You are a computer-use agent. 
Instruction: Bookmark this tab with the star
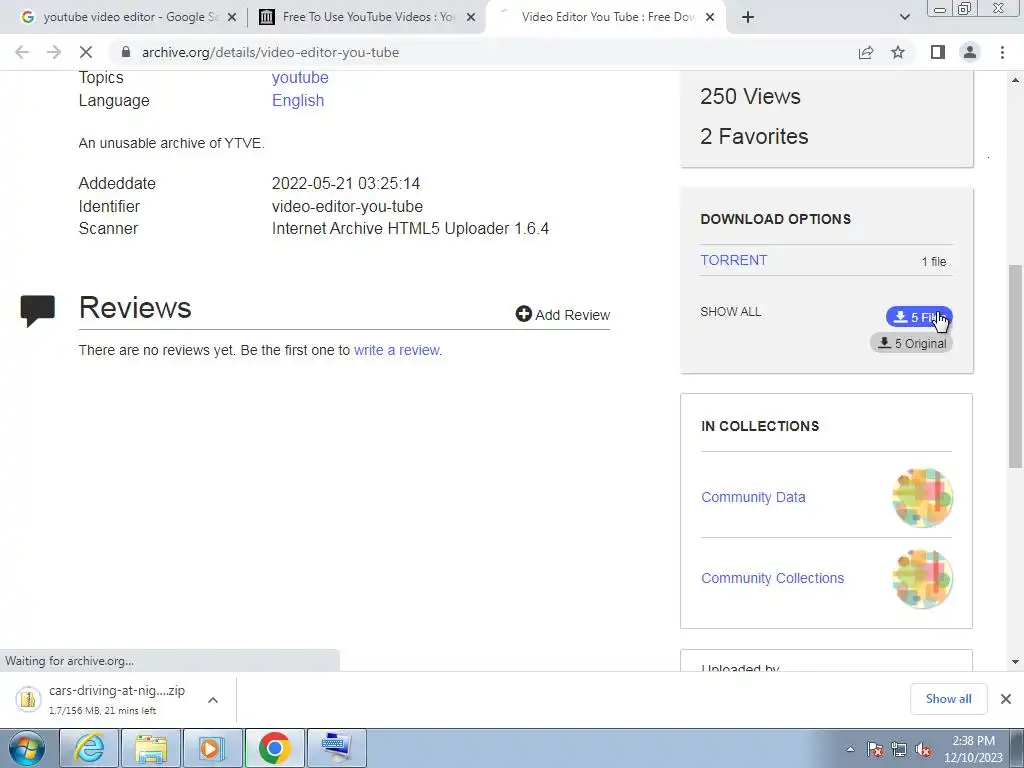pos(898,52)
